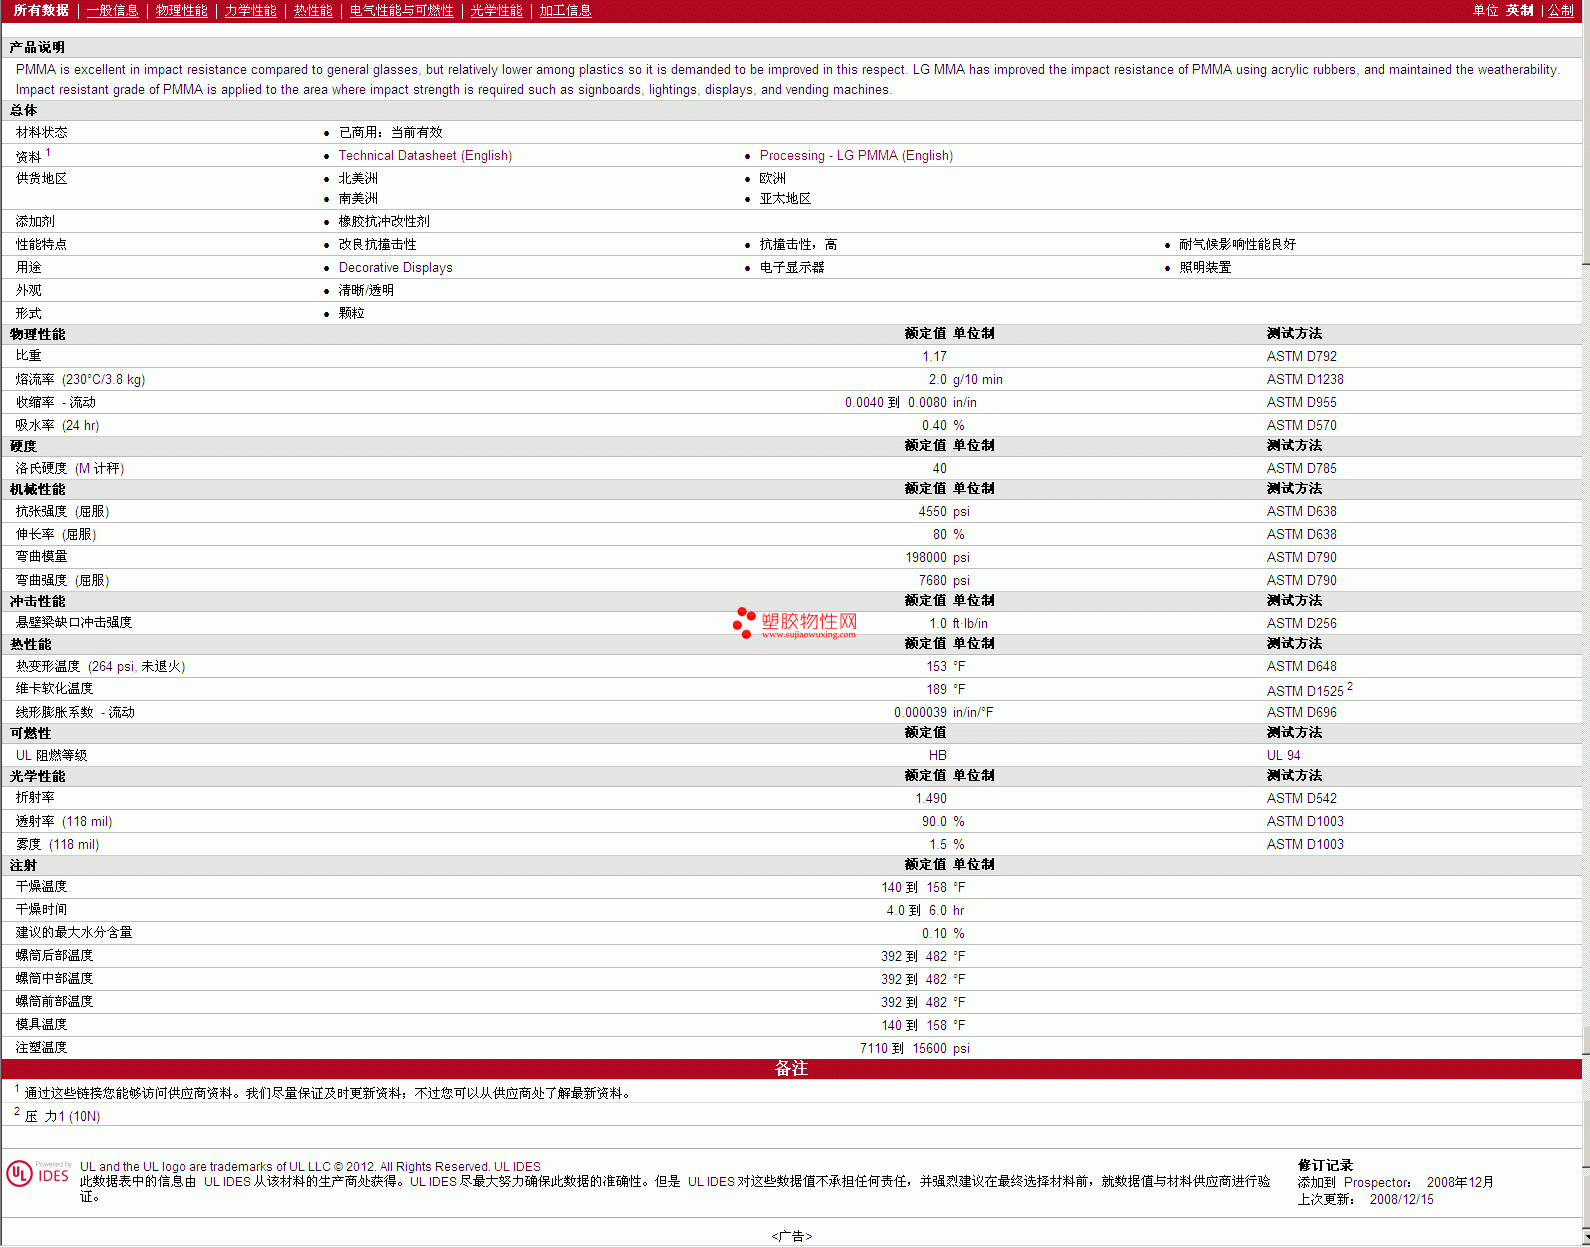Viewport: 1590px width, 1248px height.
Task: Click UL 94 test method
Action: (x=1283, y=755)
